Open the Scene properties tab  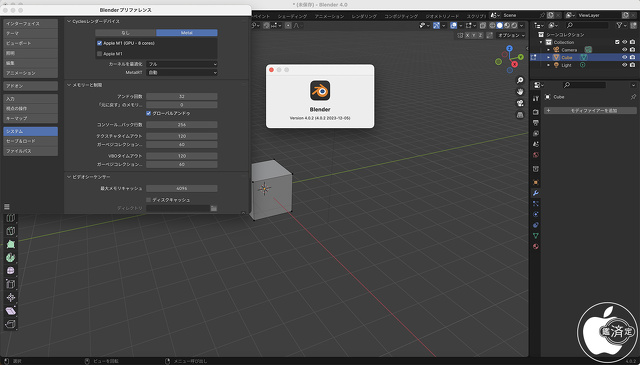(x=536, y=144)
